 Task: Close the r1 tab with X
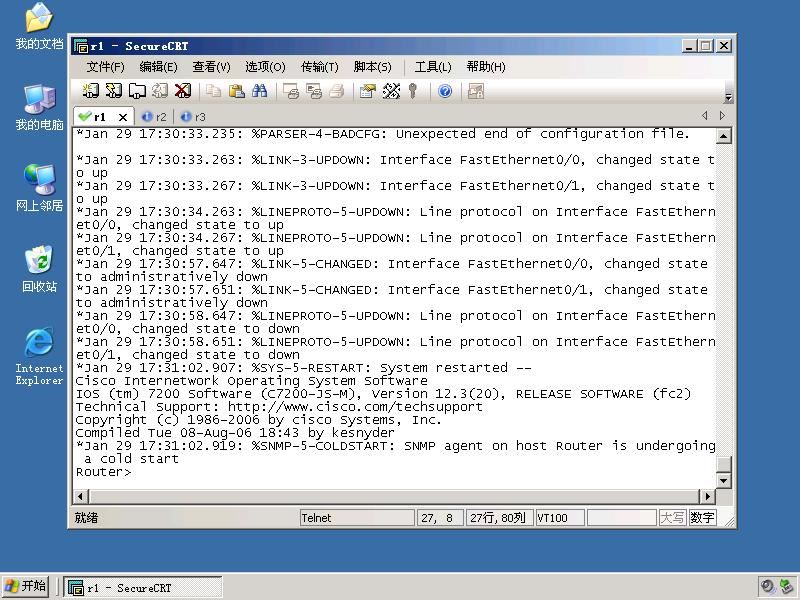[123, 117]
